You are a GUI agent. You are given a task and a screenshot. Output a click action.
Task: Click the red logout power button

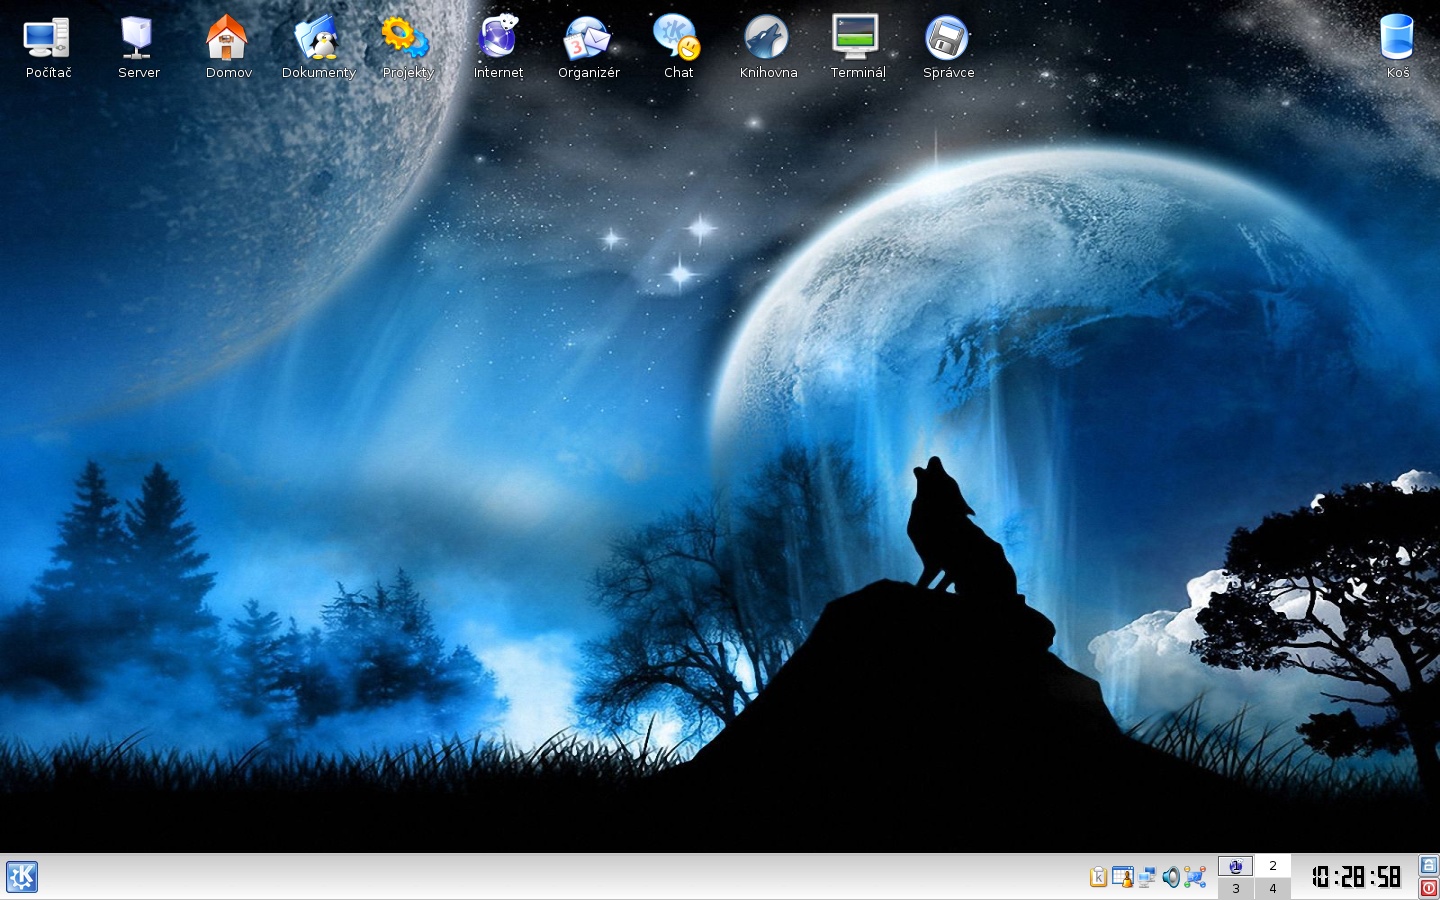click(x=1429, y=888)
